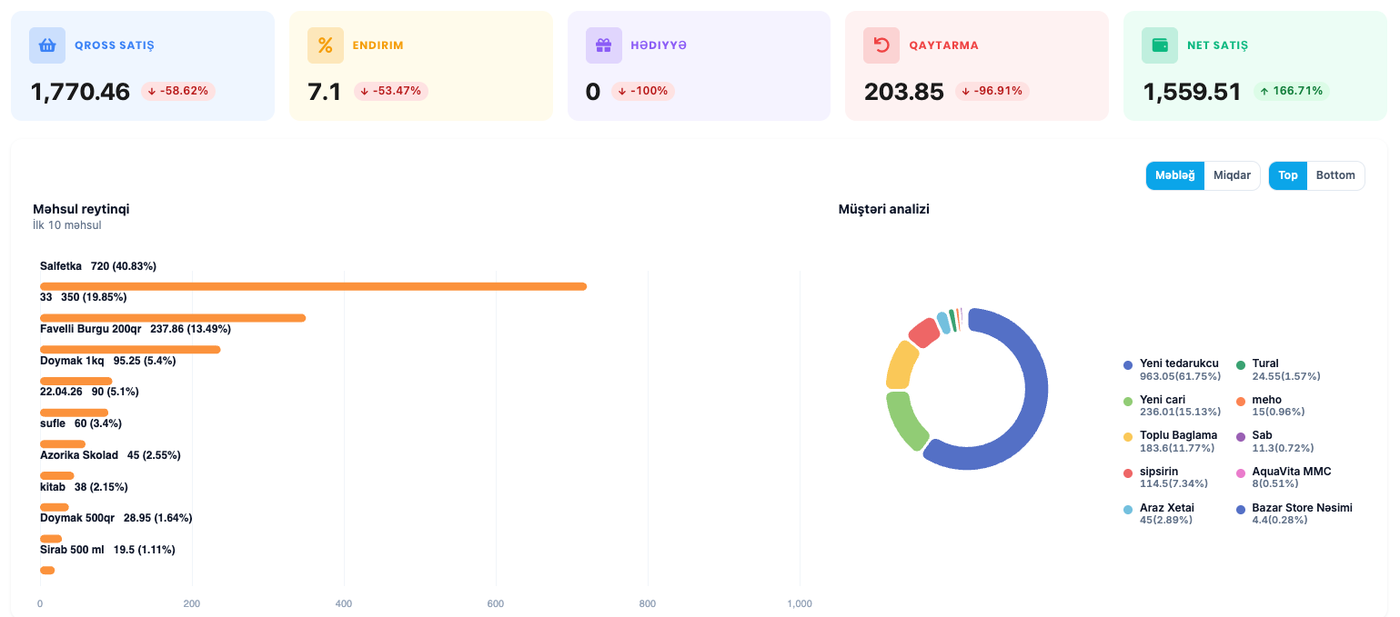Image resolution: width=1400 pixels, height=617 pixels.
Task: Click the Salfetka bar in product ranking
Action: point(313,287)
